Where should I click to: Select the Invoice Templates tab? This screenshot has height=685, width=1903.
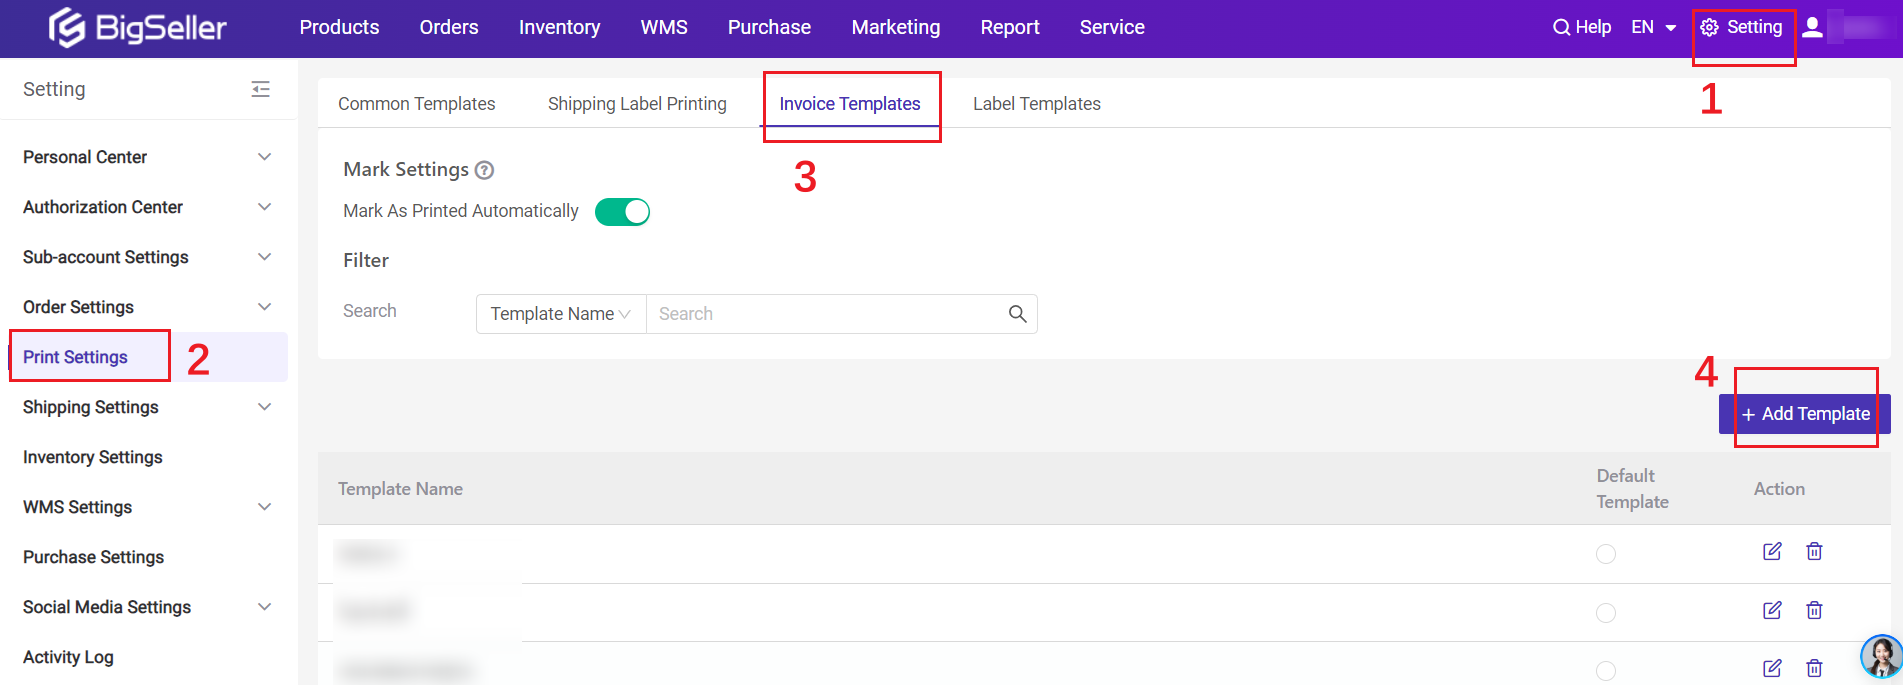coord(850,104)
